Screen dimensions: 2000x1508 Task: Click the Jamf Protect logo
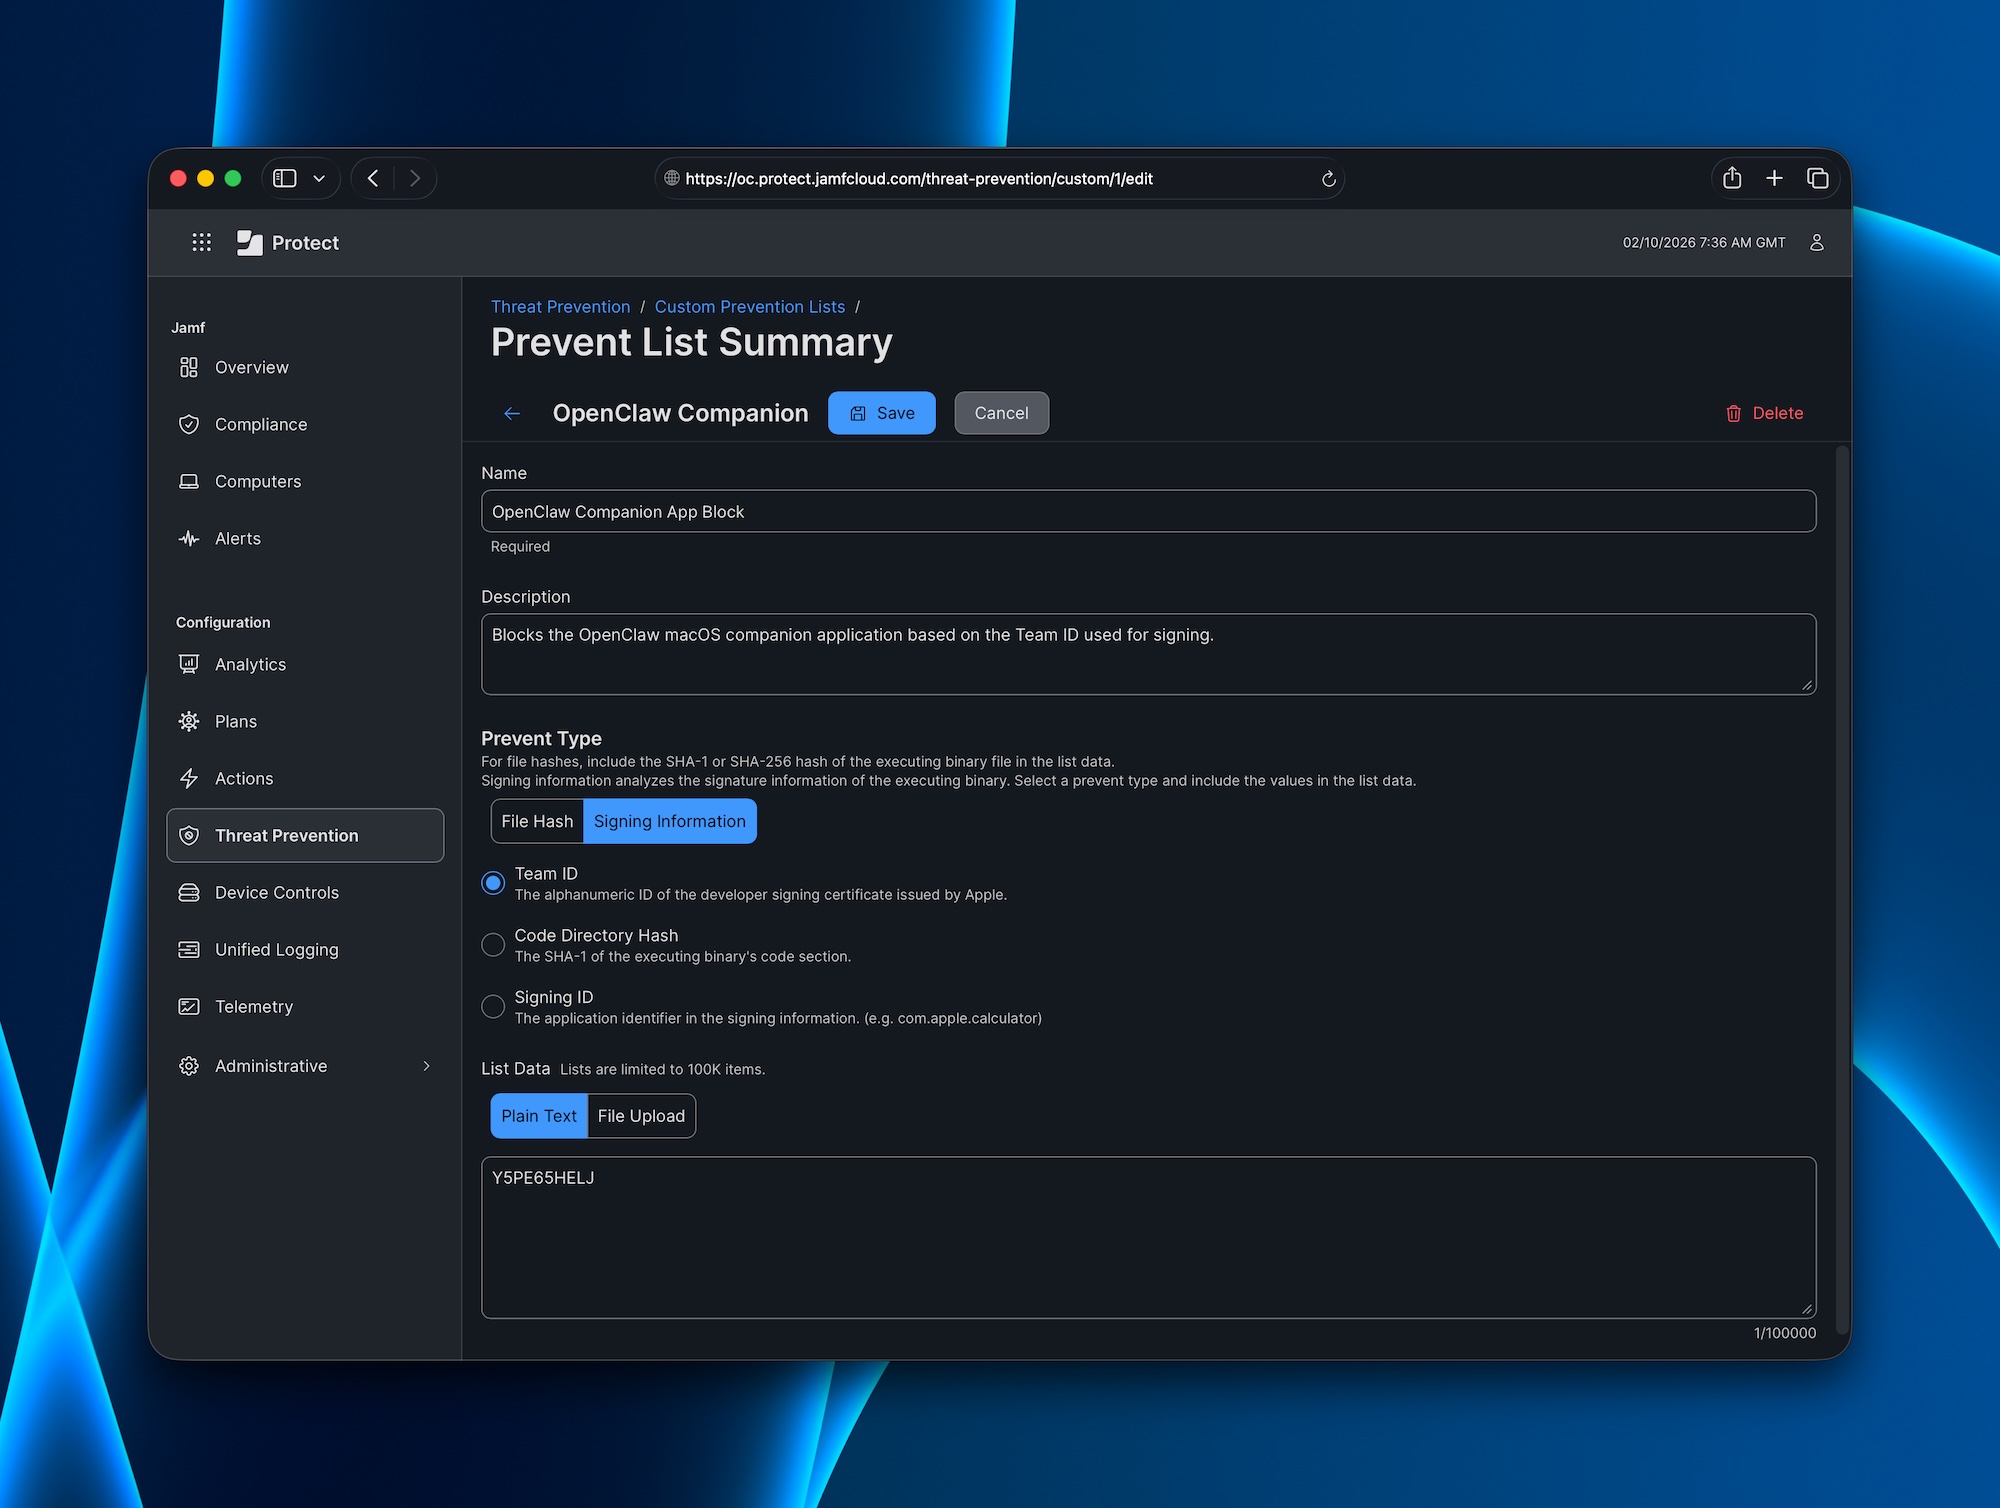pyautogui.click(x=249, y=242)
